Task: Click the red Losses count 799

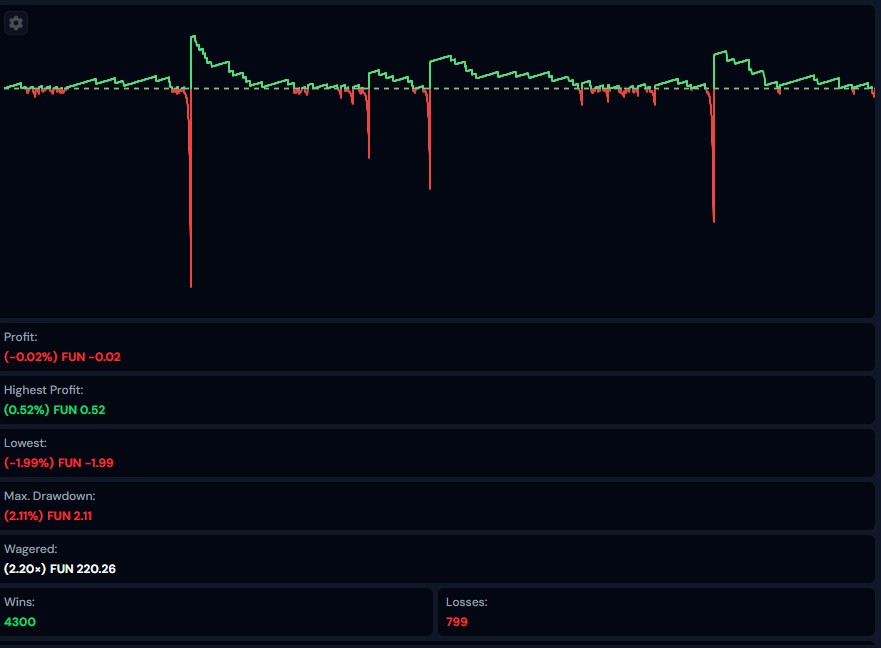Action: tap(456, 622)
